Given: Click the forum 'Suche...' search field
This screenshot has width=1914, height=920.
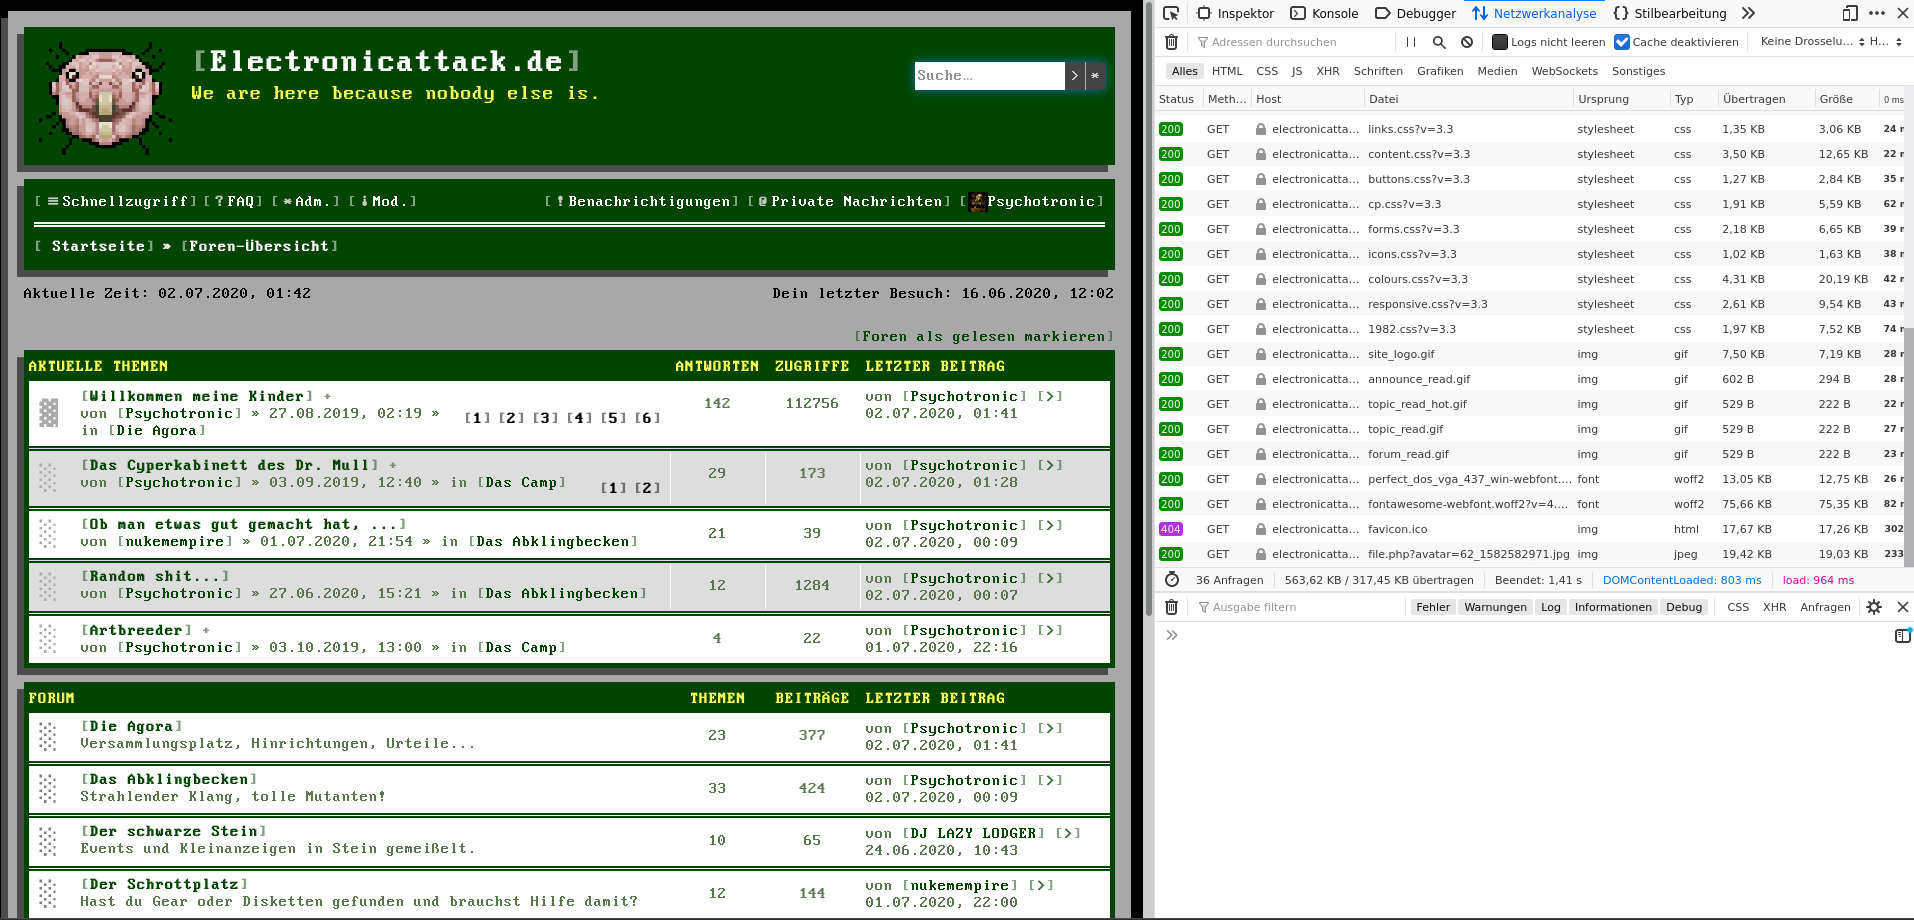Looking at the screenshot, I should (988, 76).
